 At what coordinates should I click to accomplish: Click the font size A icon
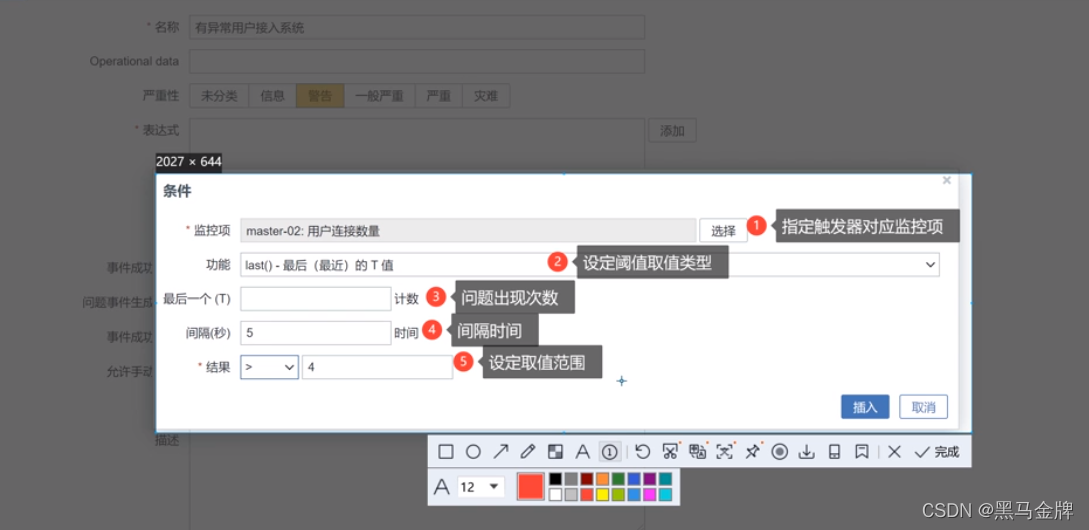click(x=442, y=487)
